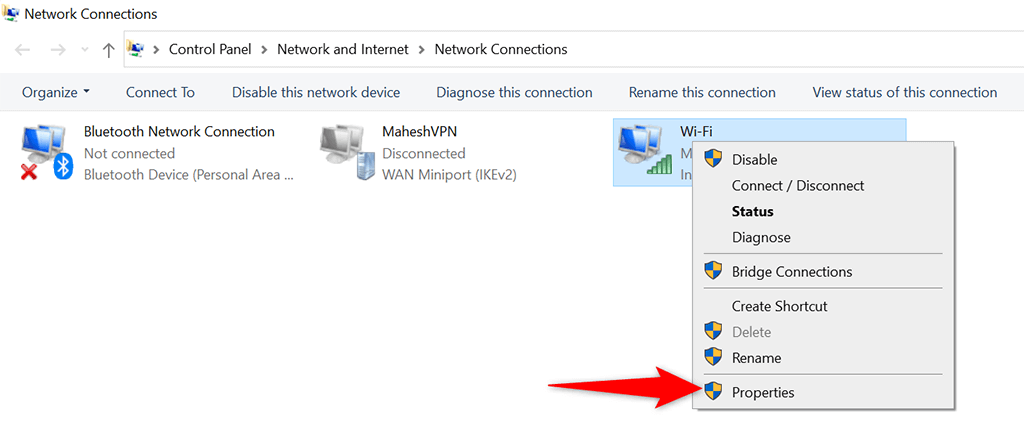Click the shield icon beside Bridge Connections
Viewport: 1024px width, 442px height.
tap(713, 272)
